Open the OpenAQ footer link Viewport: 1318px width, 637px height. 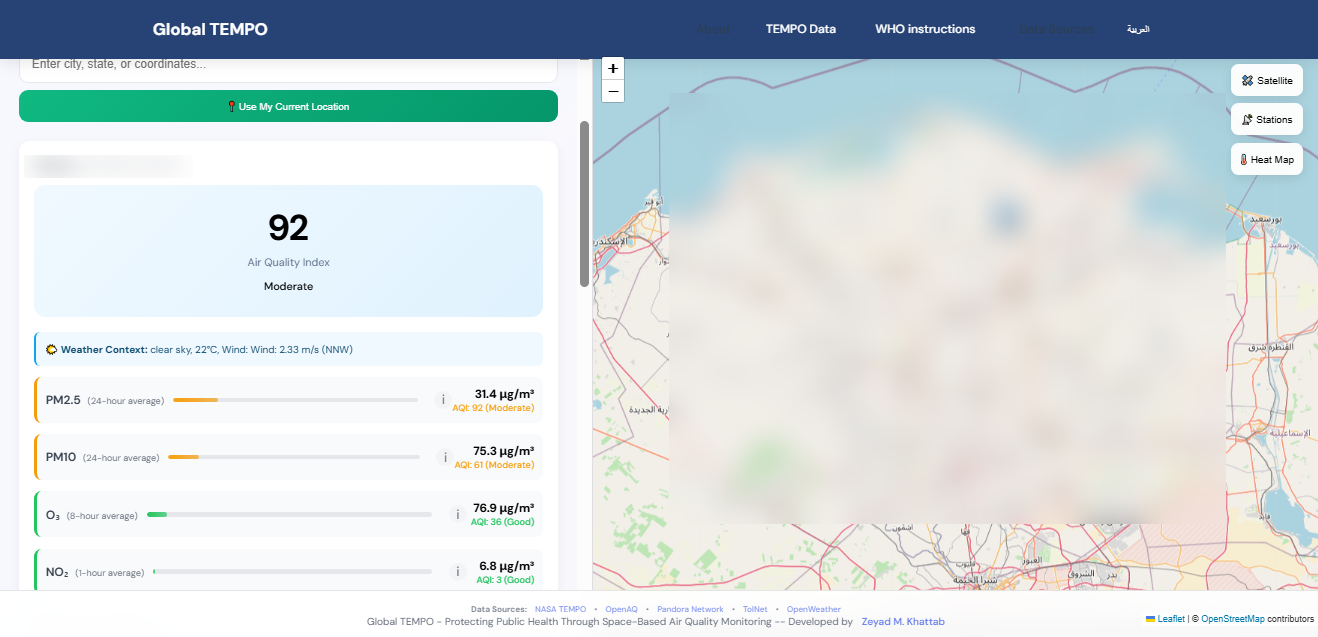click(x=621, y=609)
